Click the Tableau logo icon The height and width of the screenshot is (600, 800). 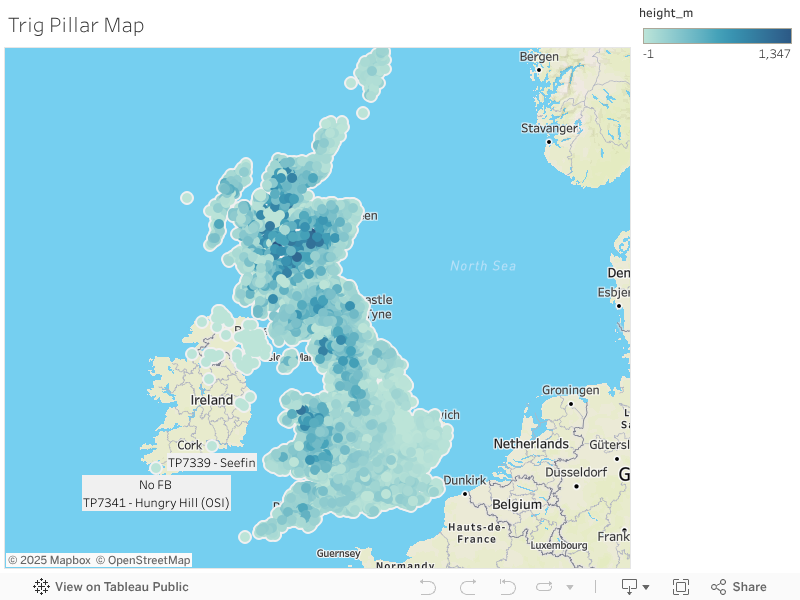41,587
